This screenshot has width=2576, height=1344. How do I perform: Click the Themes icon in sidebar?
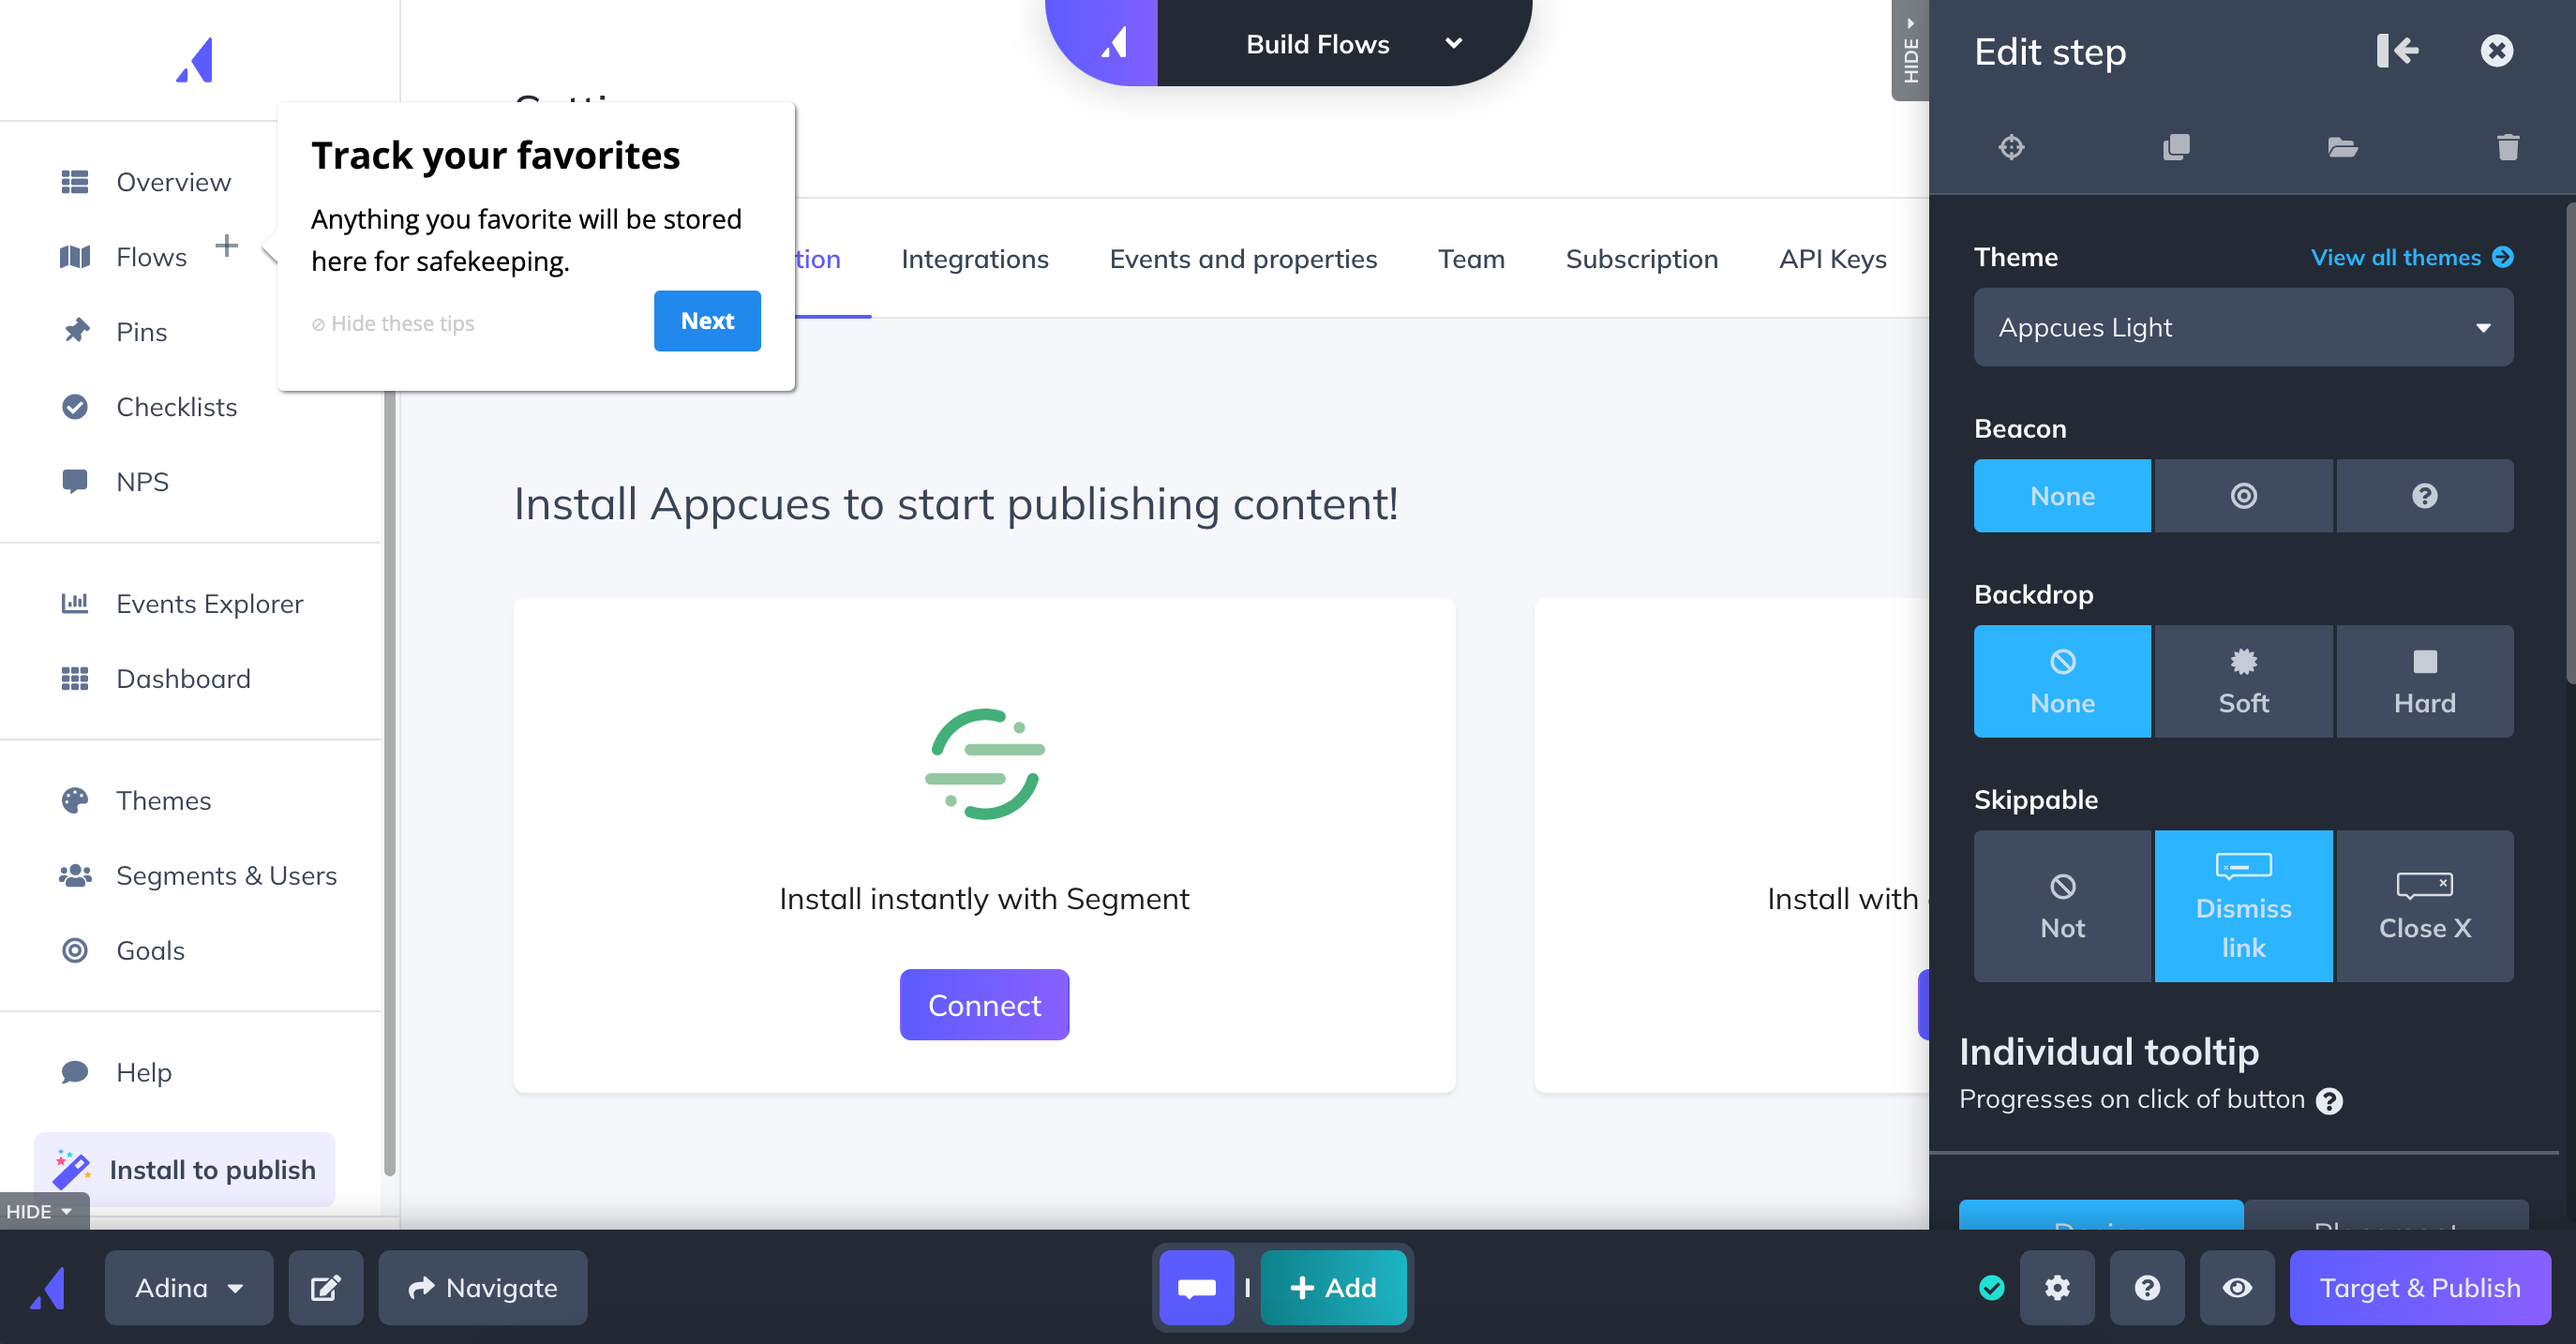coord(75,799)
